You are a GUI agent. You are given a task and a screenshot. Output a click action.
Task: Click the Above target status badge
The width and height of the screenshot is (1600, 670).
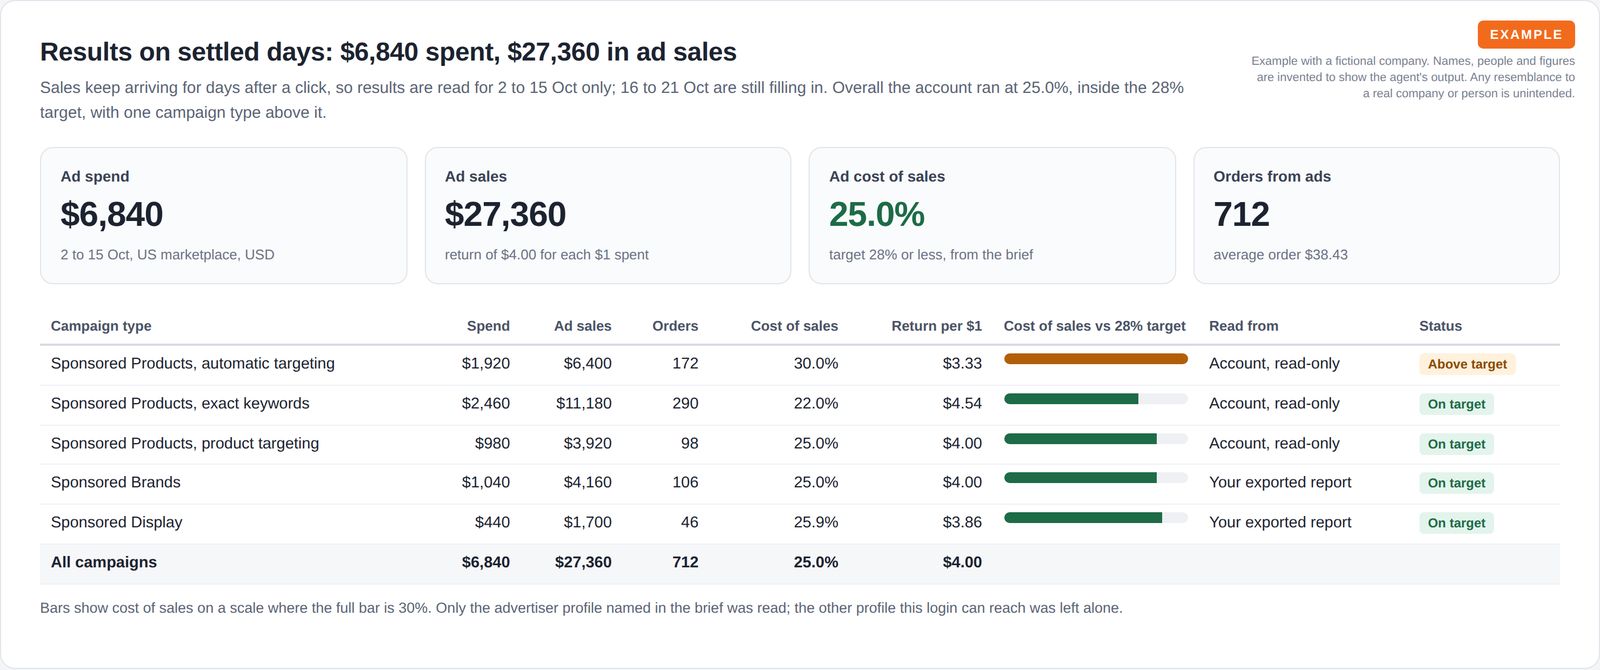point(1467,364)
